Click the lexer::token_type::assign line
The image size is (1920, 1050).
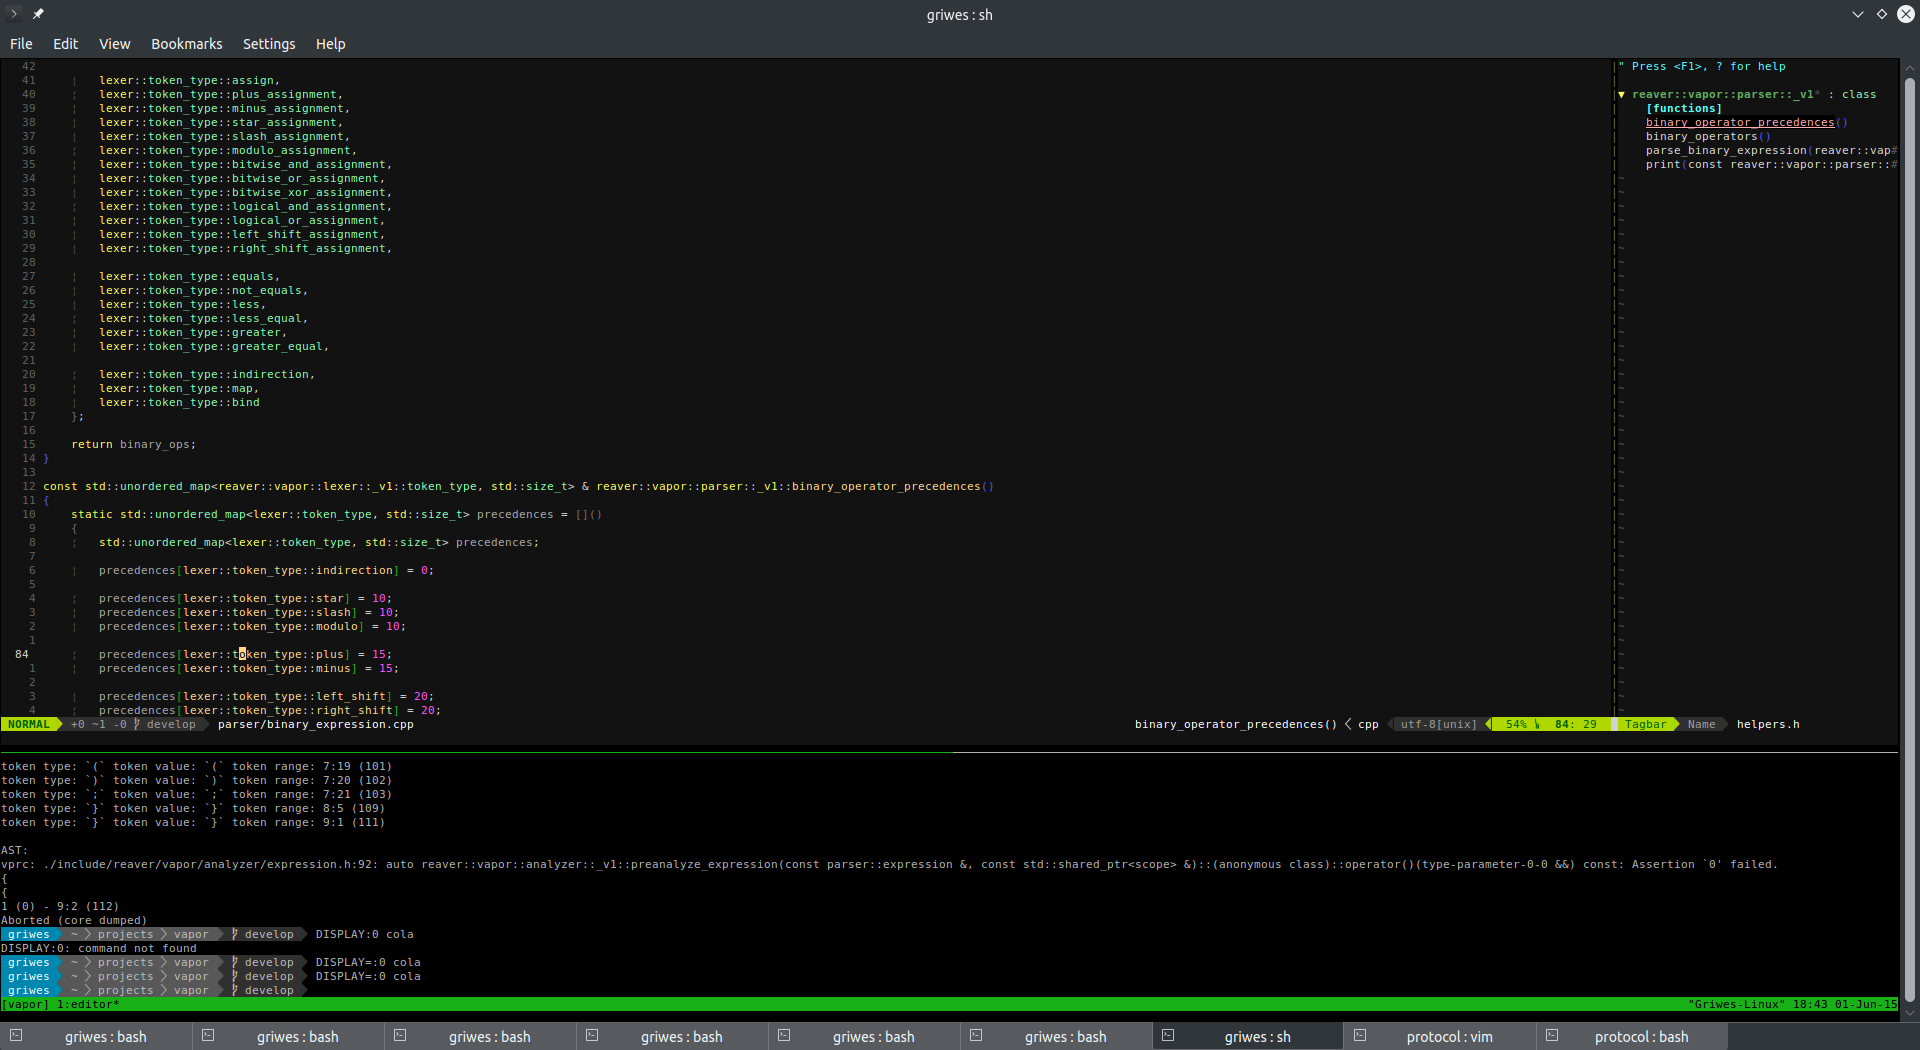(189, 81)
